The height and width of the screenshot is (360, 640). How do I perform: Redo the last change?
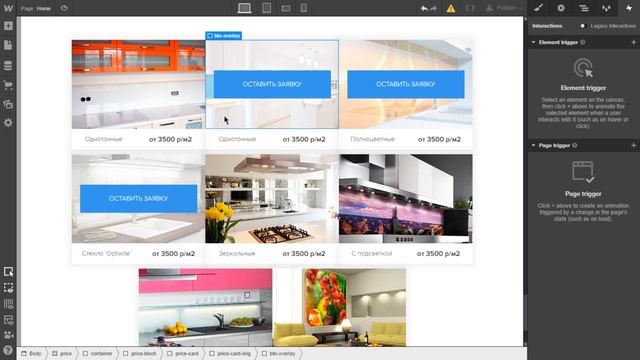coord(433,8)
